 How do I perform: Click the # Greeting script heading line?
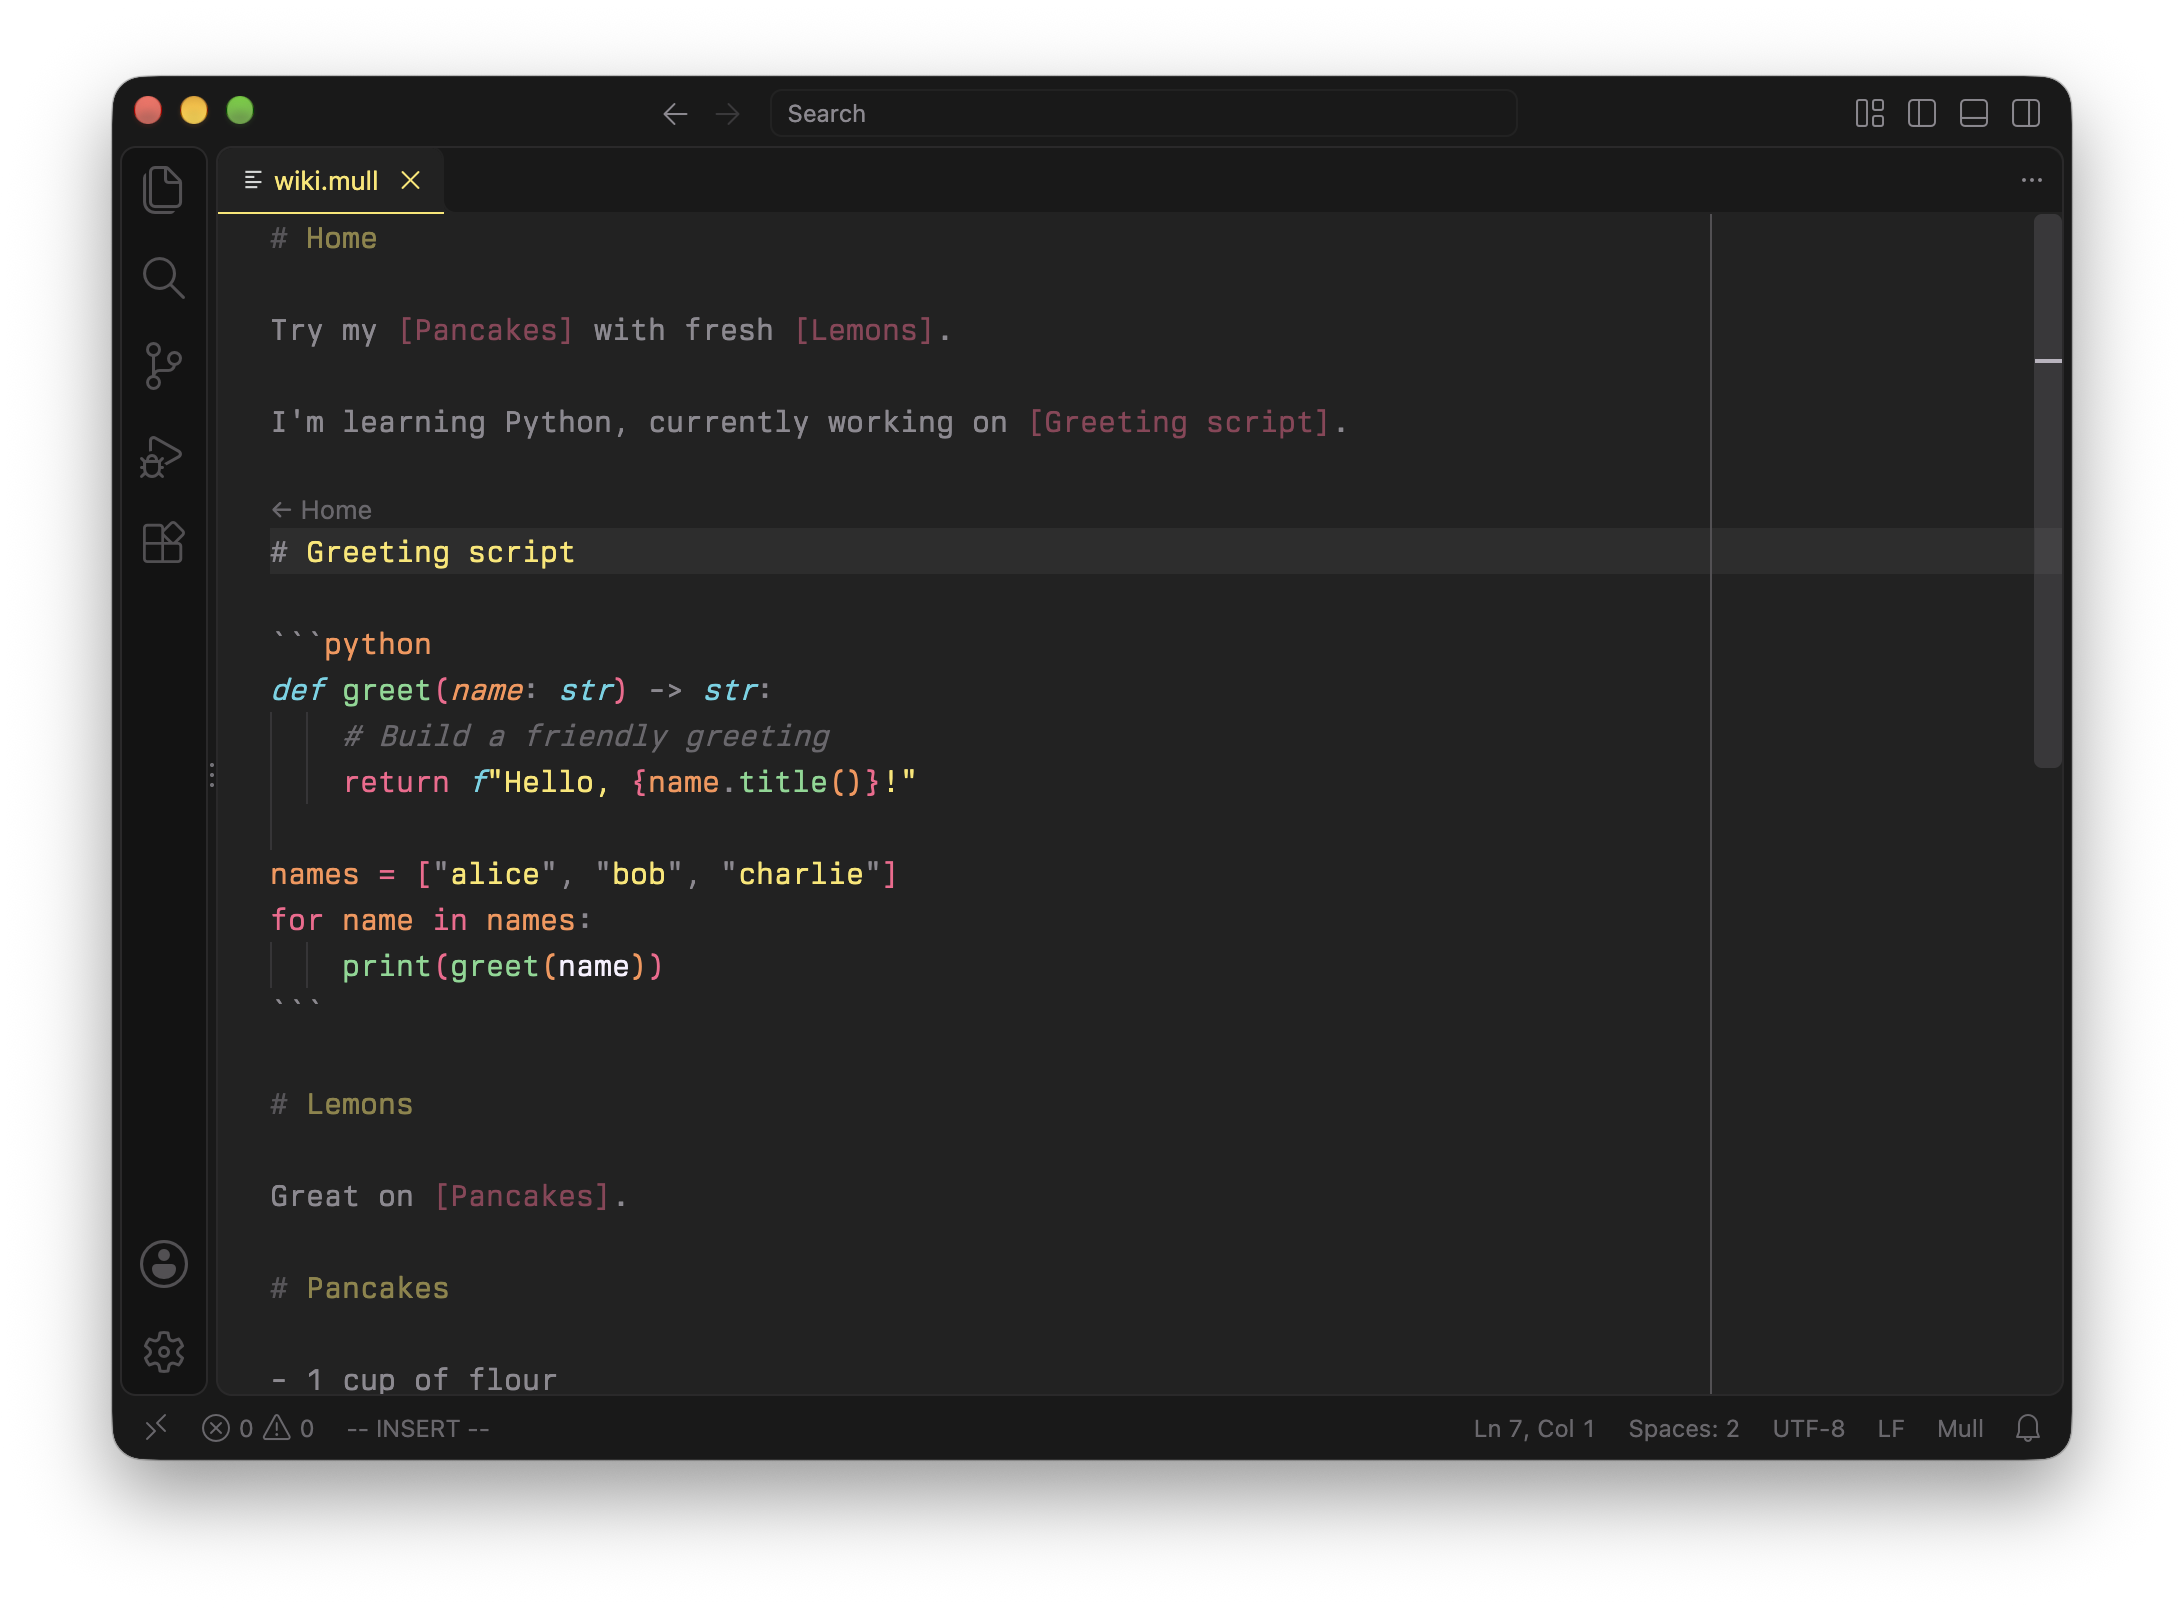(422, 552)
